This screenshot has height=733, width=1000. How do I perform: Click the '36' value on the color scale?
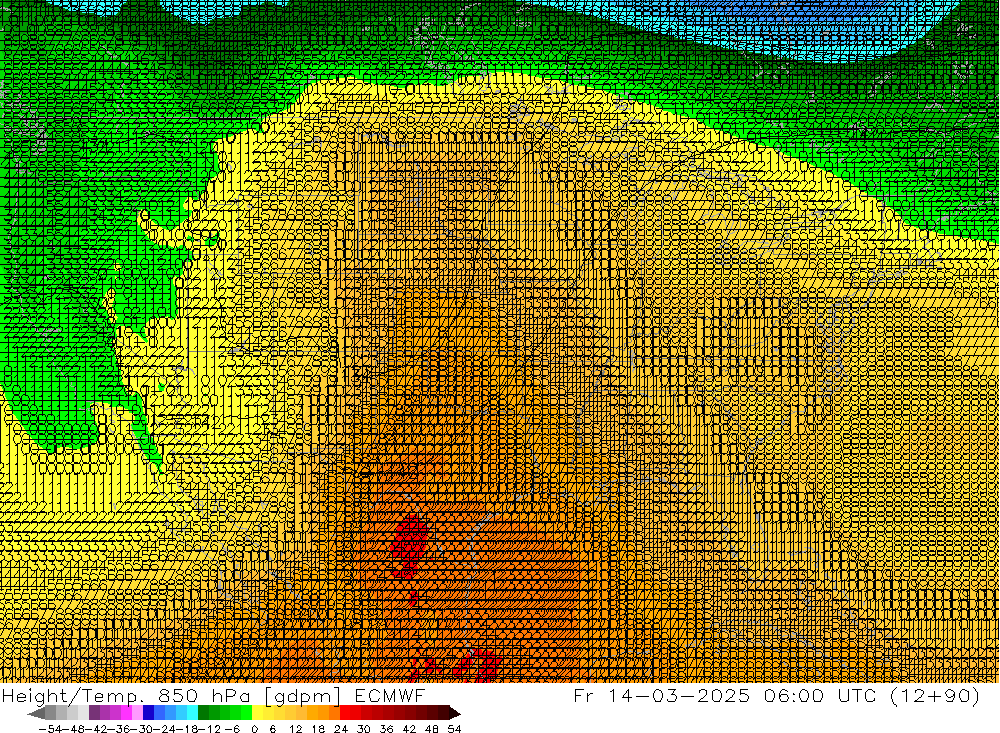pos(386,729)
